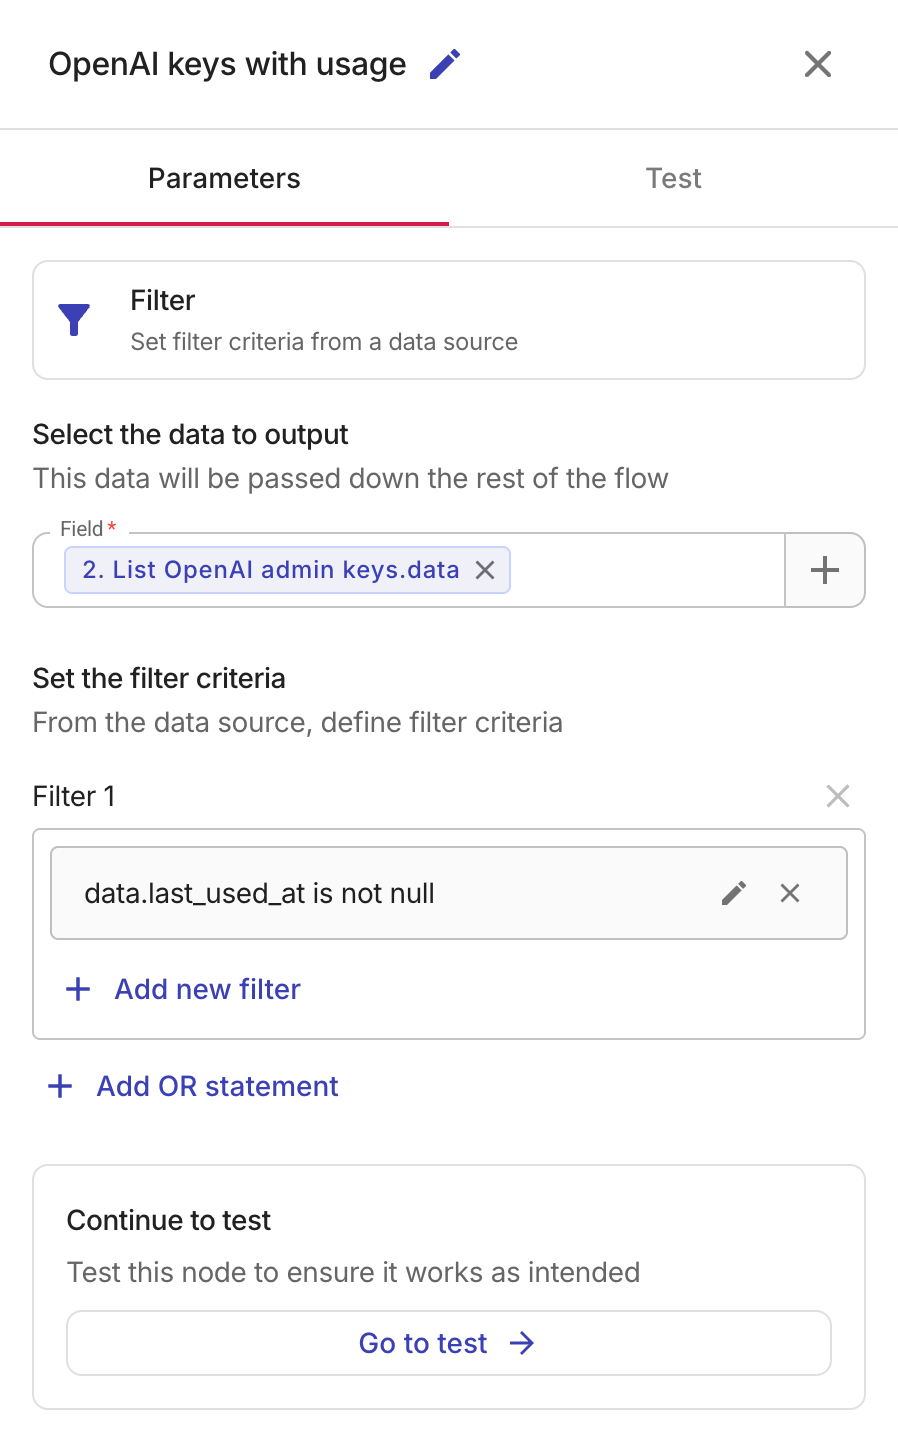The width and height of the screenshot is (898, 1449).
Task: Click Add OR statement
Action: [193, 1086]
